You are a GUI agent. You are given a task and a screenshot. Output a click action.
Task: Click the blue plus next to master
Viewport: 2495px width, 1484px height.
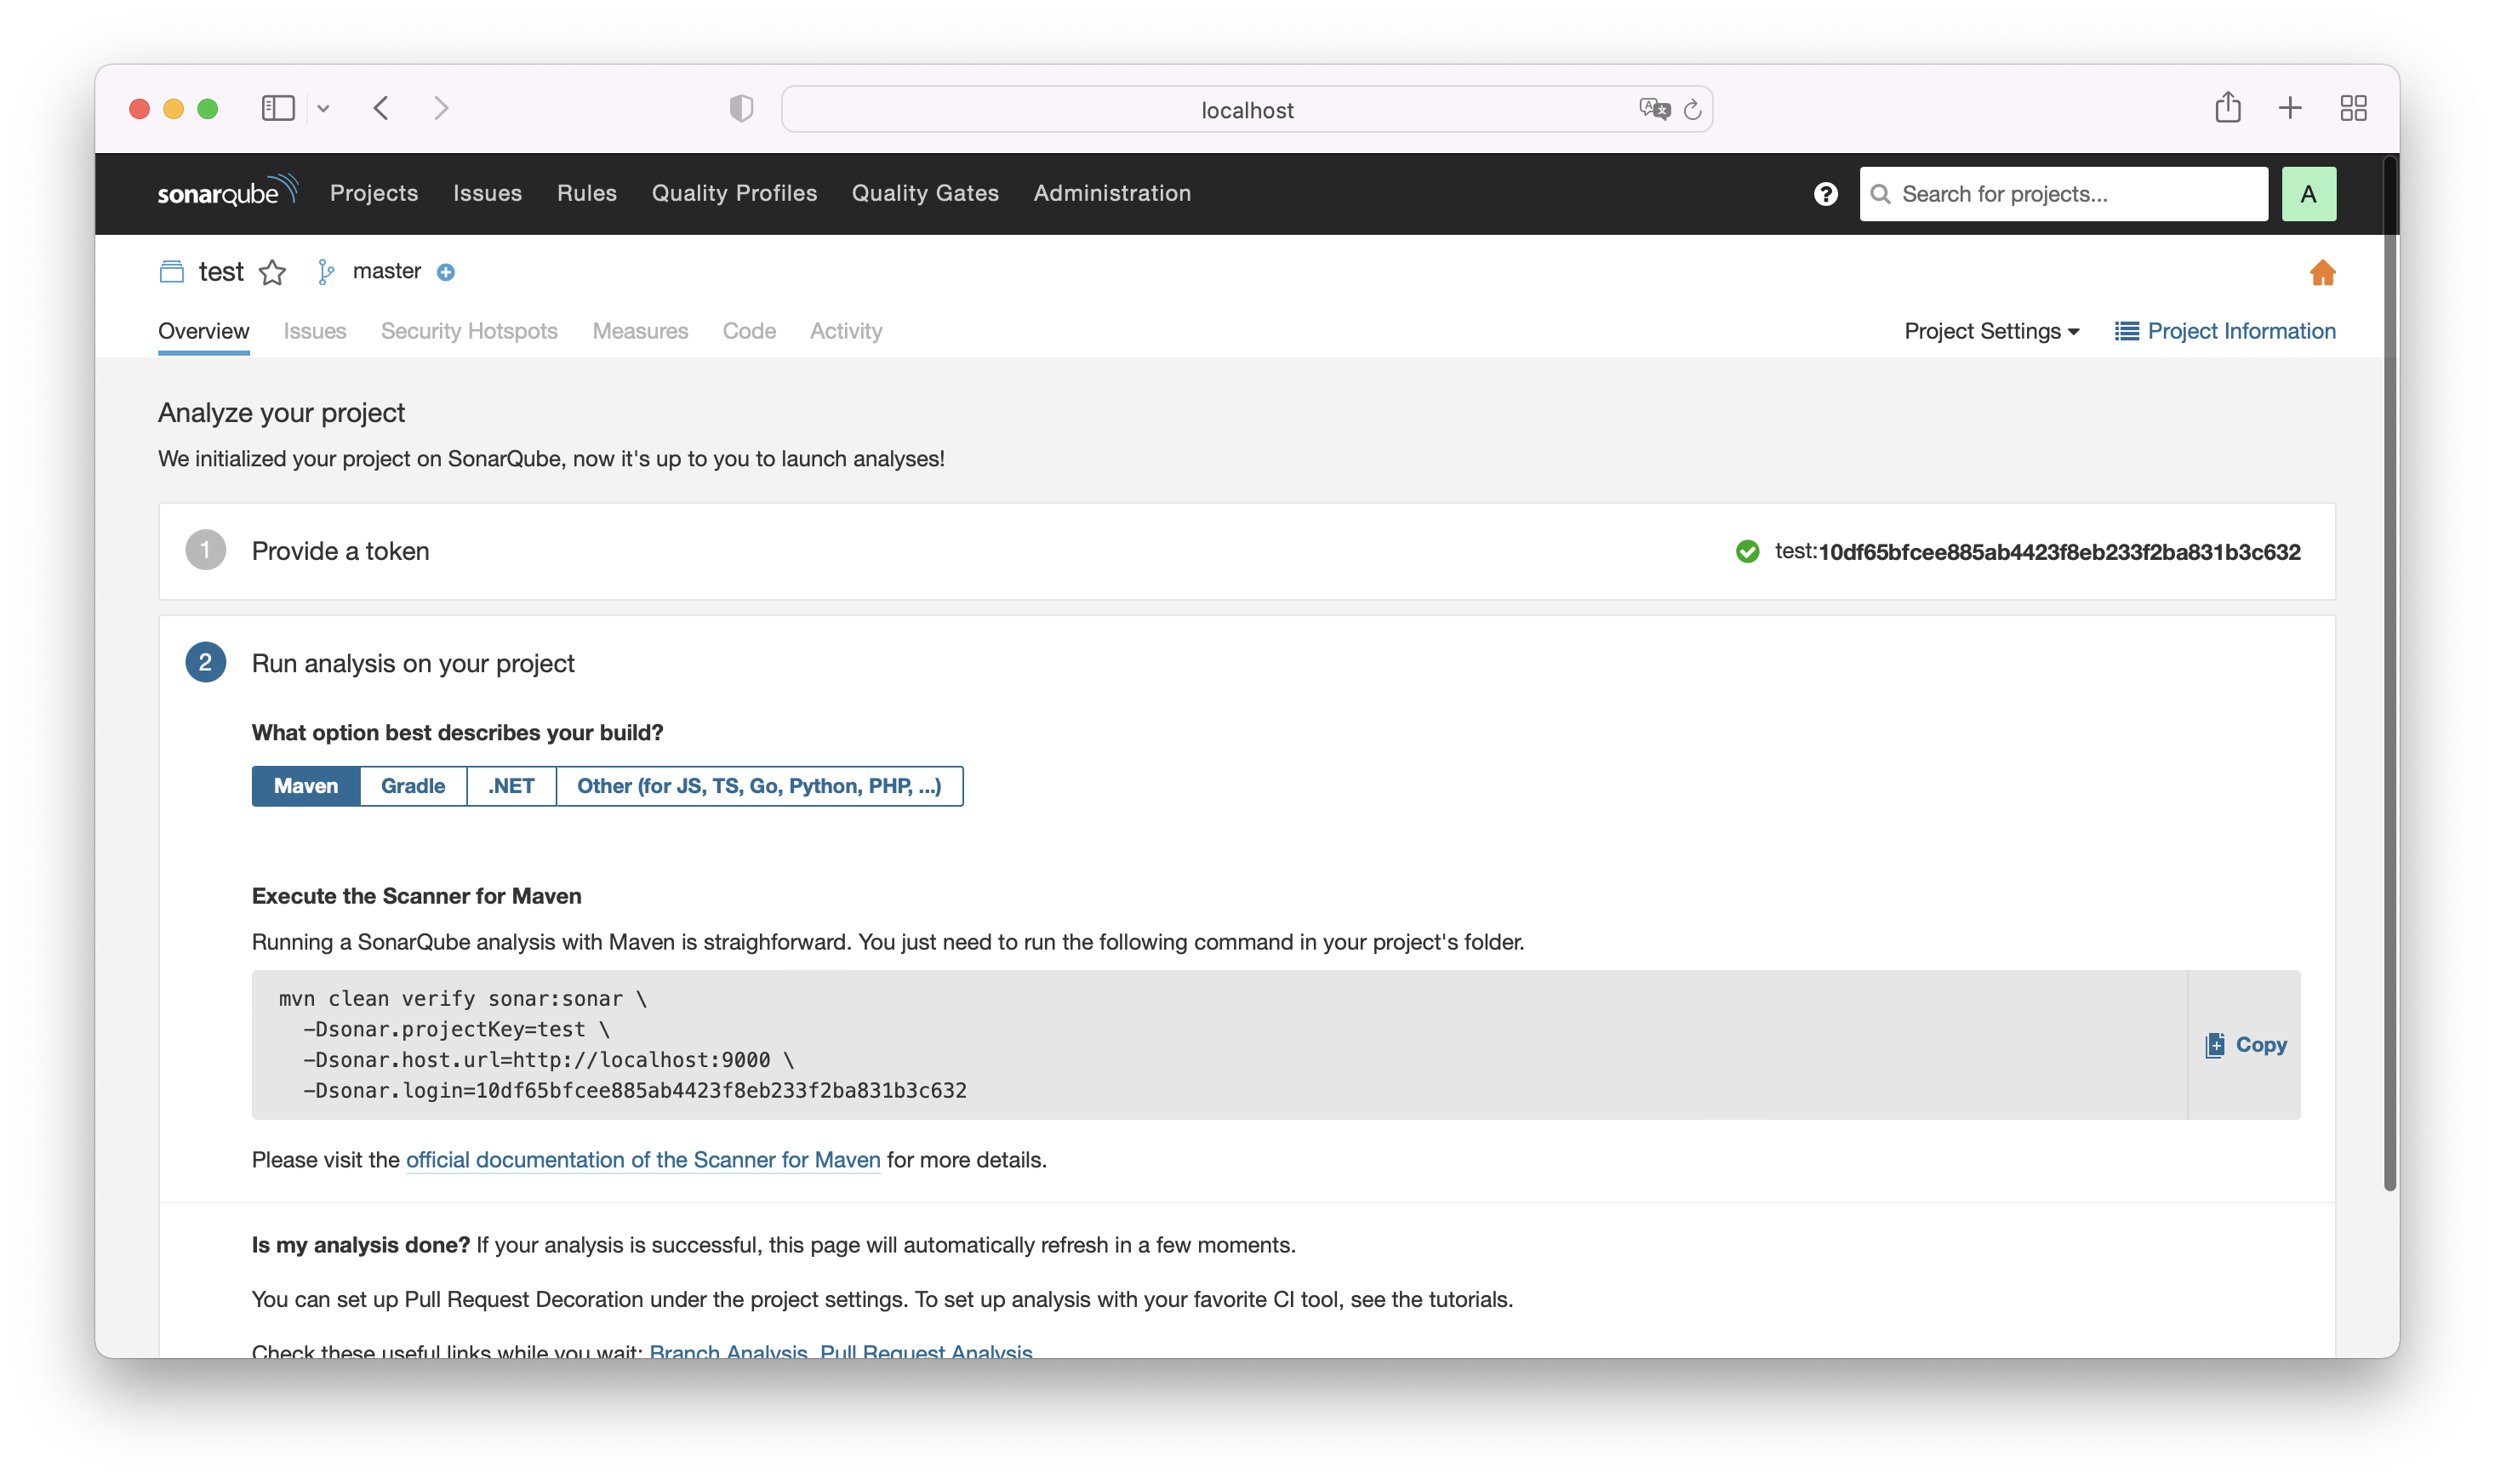pos(446,273)
